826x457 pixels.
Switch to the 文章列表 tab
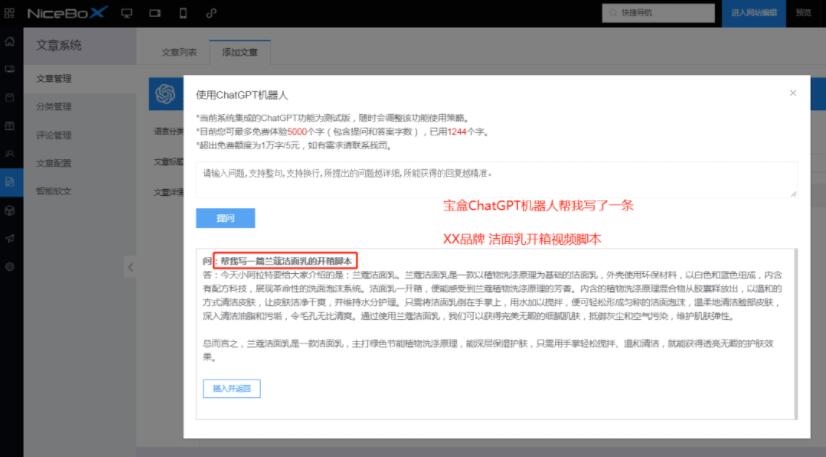tap(179, 52)
